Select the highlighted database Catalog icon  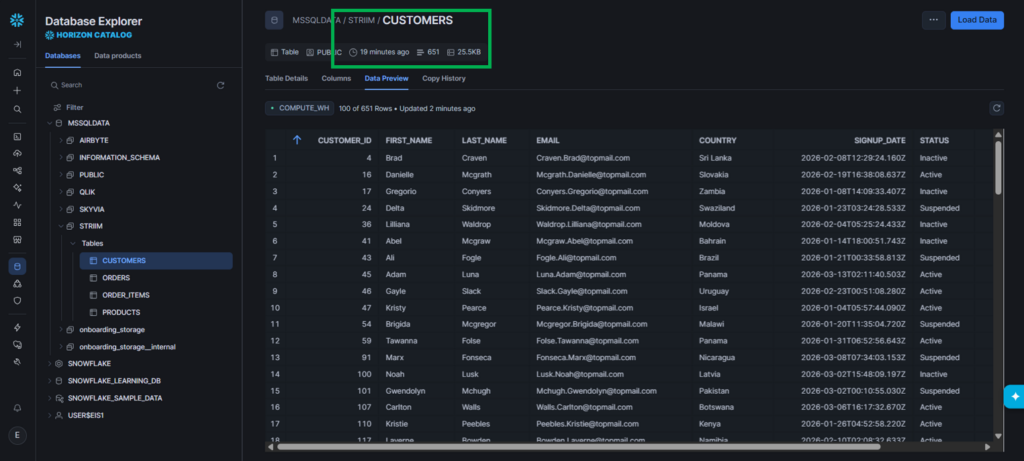17,266
